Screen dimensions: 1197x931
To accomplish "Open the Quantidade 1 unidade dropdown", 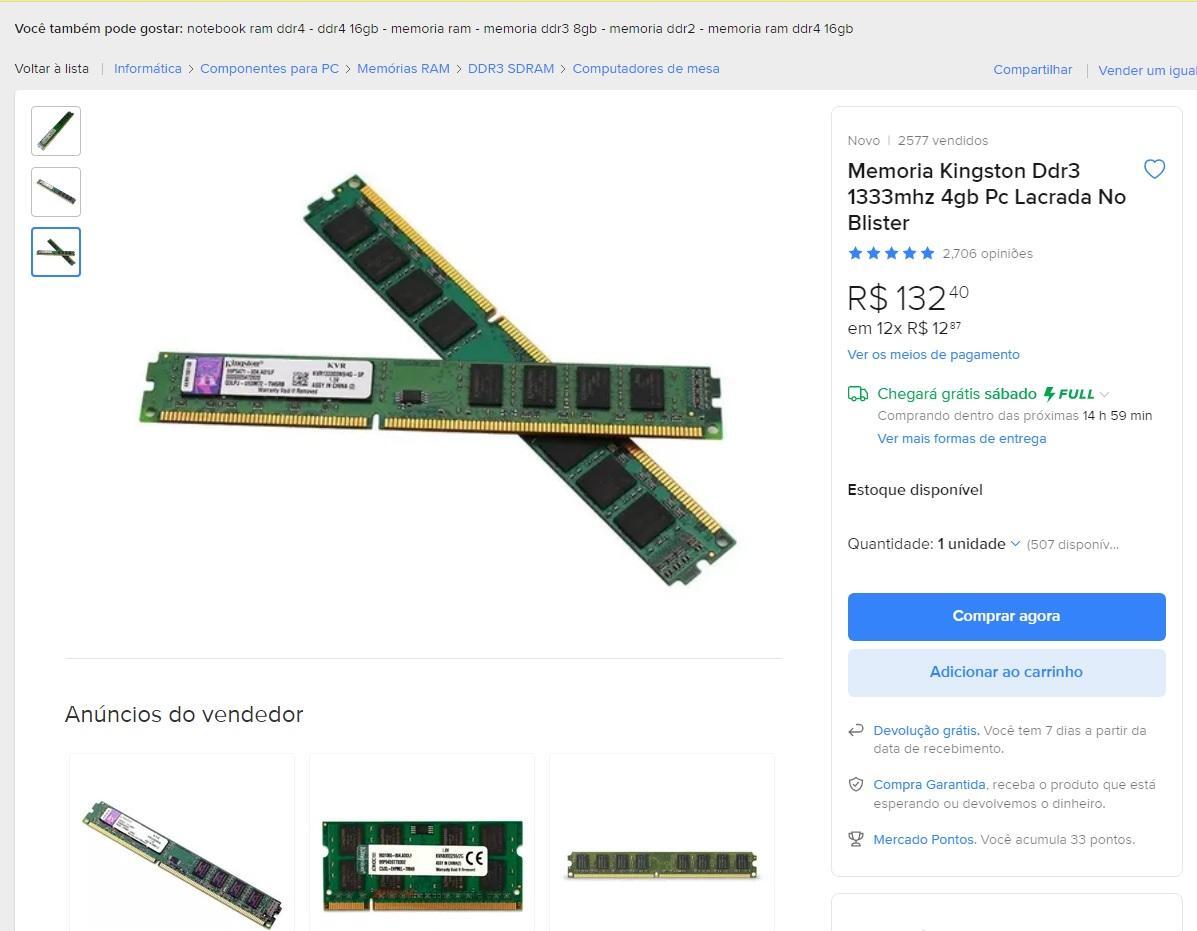I will coord(979,544).
